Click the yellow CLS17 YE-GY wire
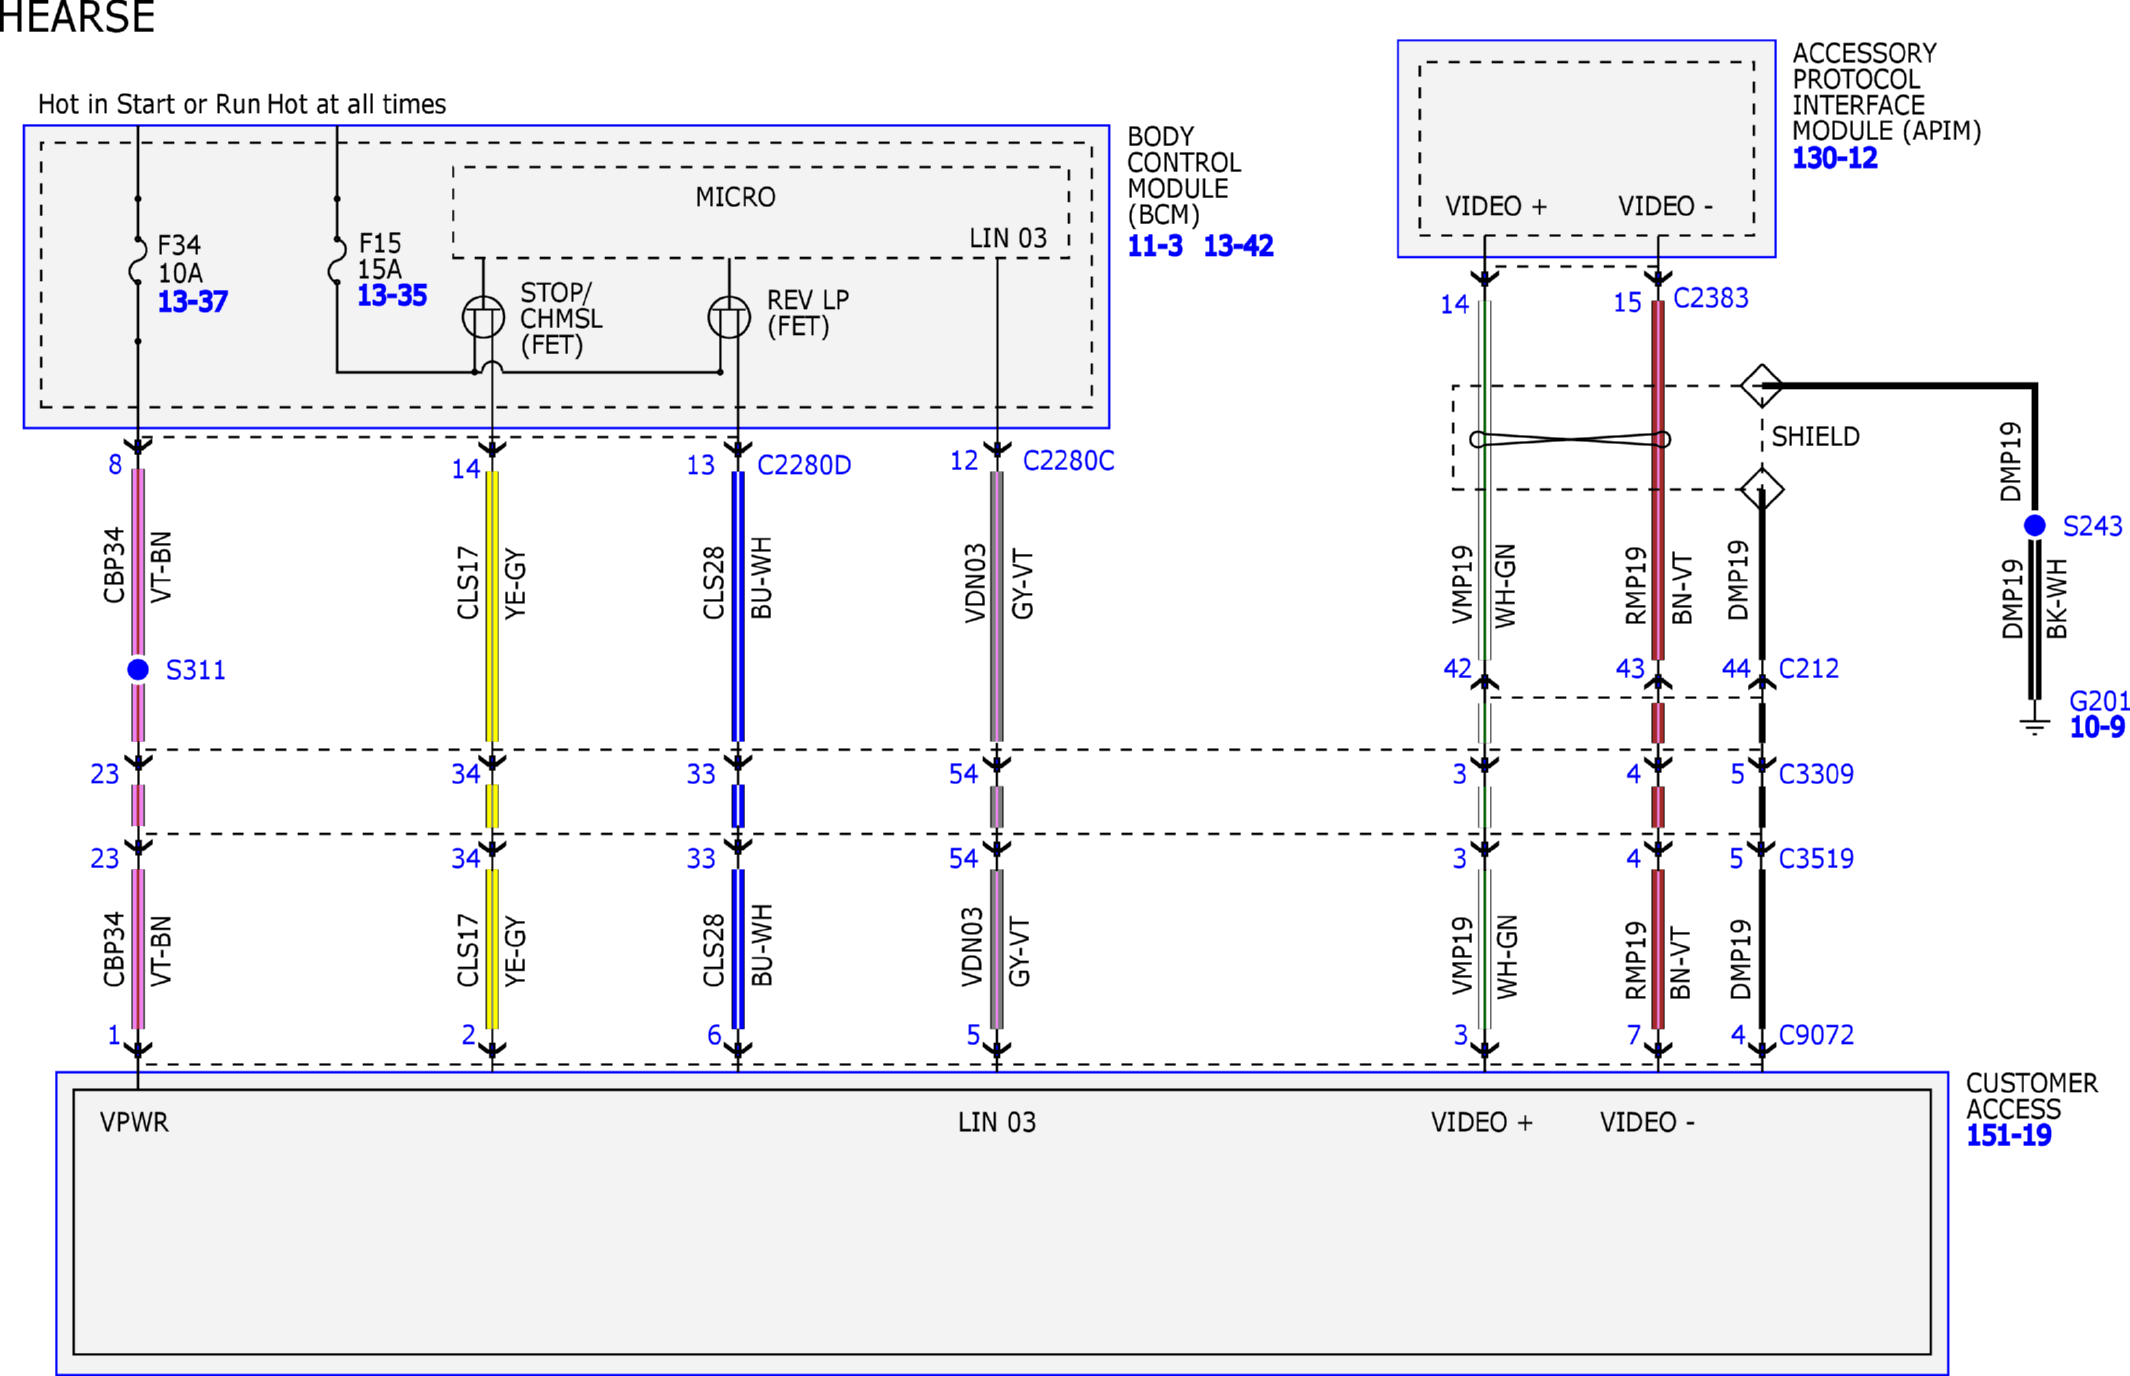The width and height of the screenshot is (2130, 1376). 492,605
